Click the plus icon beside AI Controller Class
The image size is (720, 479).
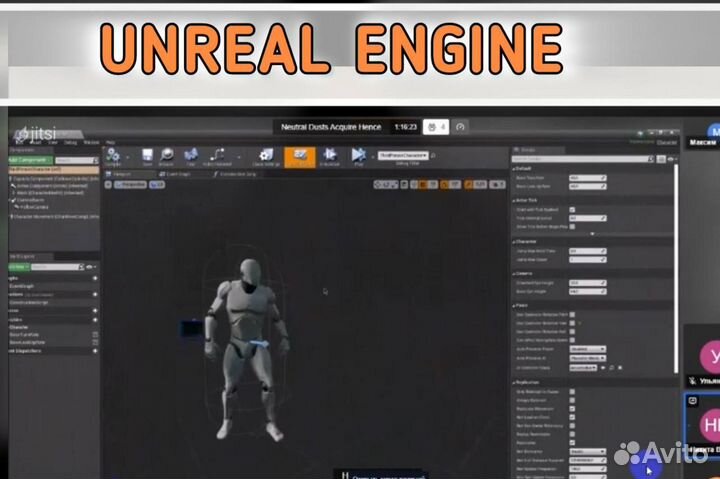tap(620, 368)
